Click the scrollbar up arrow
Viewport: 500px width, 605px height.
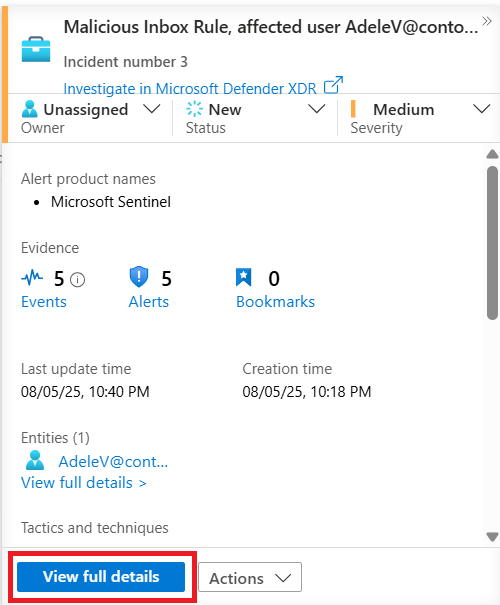pos(492,154)
